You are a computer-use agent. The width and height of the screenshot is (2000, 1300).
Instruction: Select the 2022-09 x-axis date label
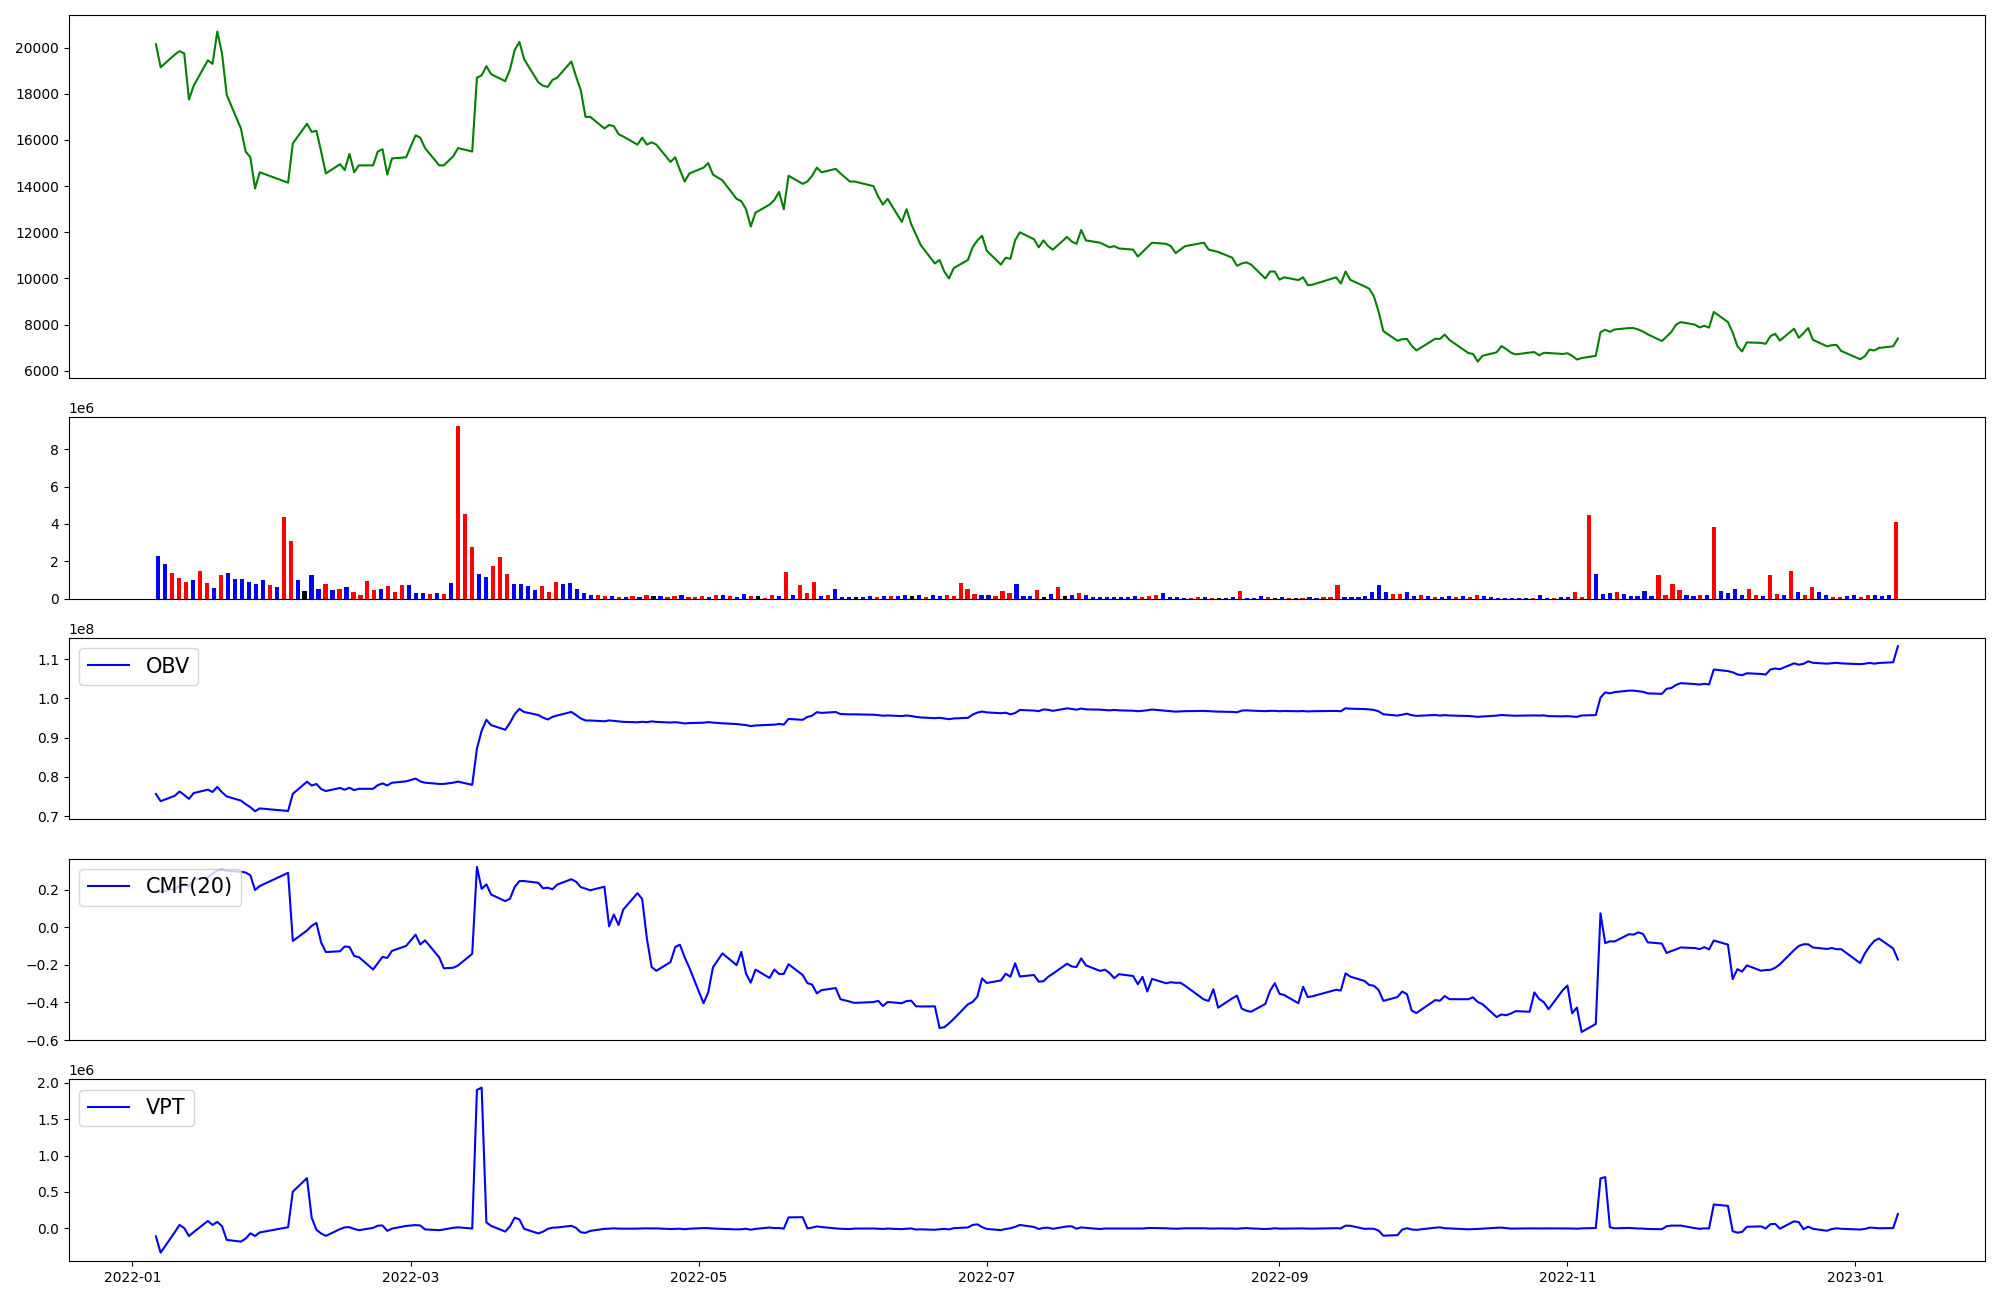[1279, 1277]
